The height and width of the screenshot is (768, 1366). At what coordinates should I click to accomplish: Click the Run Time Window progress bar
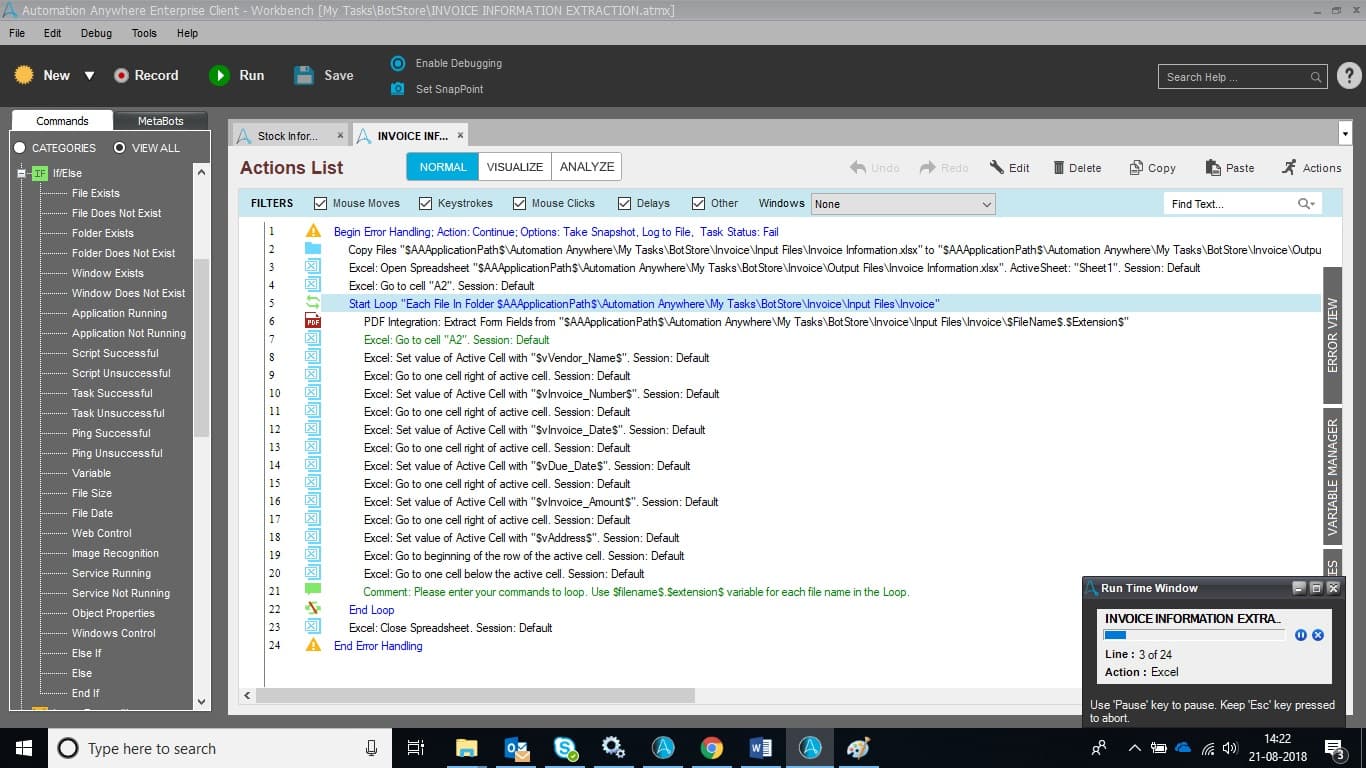tap(1194, 635)
